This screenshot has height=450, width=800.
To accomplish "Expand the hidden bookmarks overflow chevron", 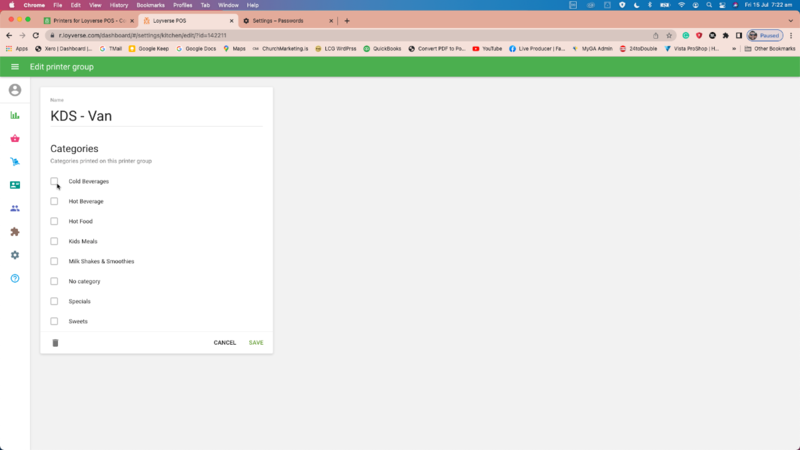I will coord(734,49).
